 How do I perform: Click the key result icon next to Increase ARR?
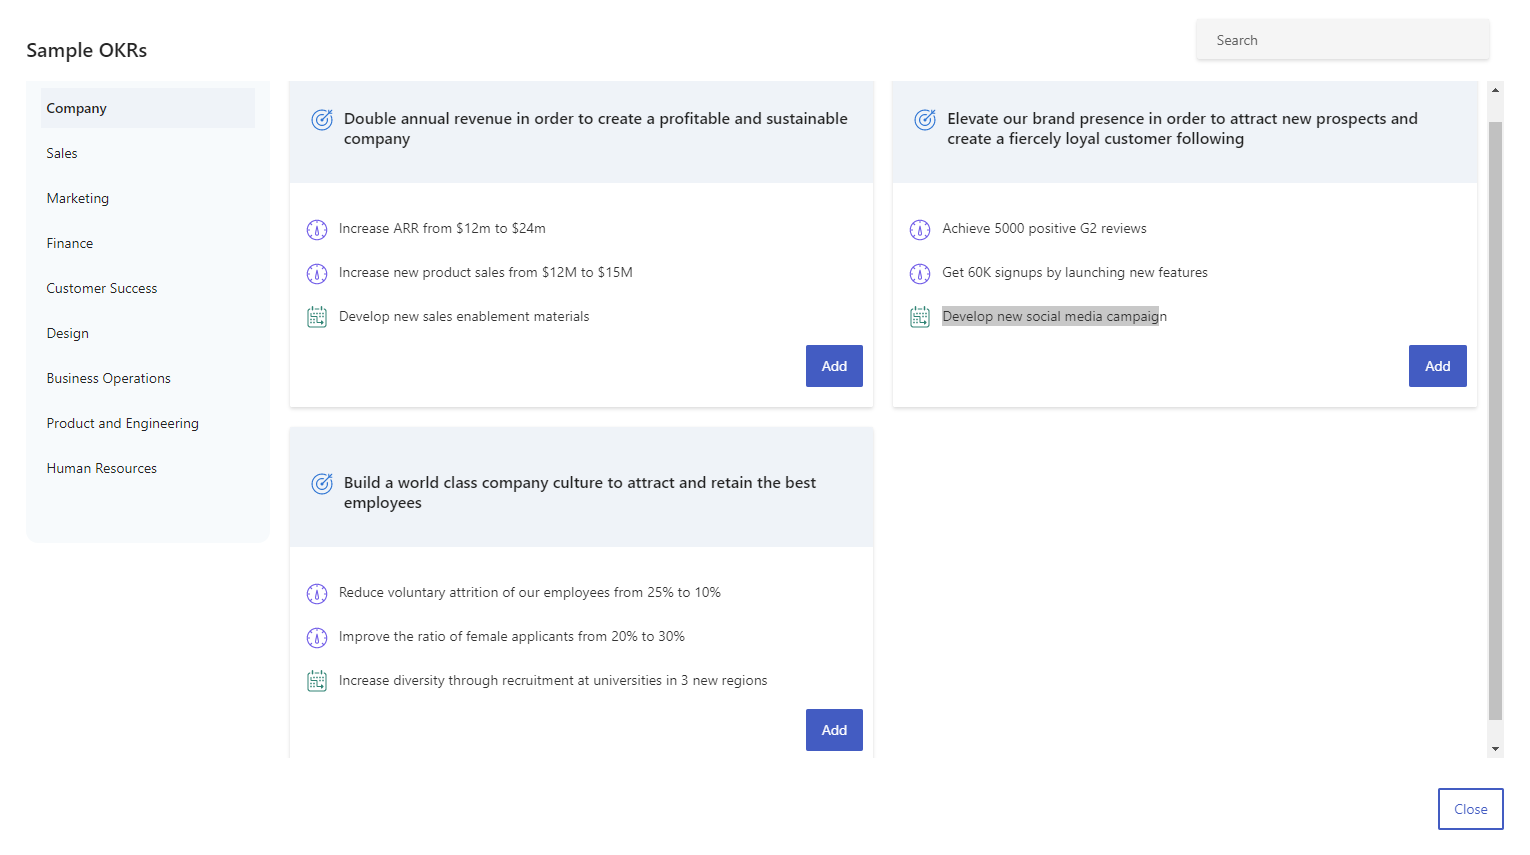(317, 230)
